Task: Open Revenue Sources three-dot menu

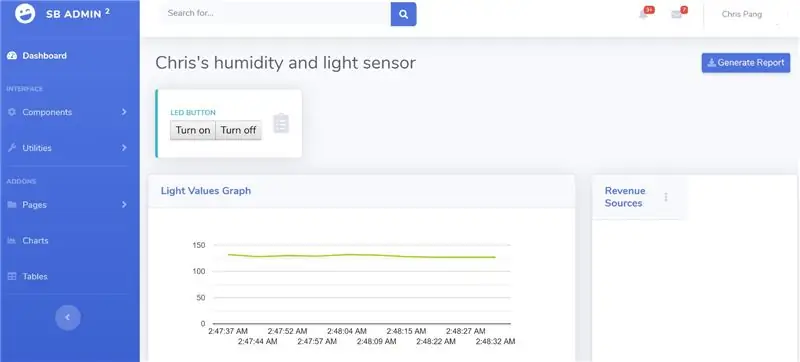Action: [x=666, y=197]
